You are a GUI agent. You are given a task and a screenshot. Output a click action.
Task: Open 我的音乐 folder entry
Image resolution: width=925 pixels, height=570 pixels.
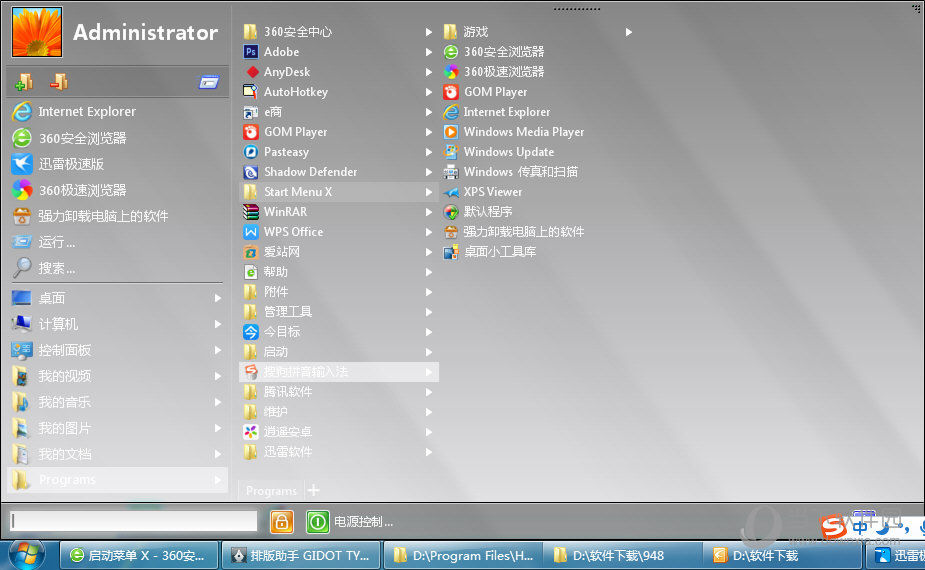[117, 402]
